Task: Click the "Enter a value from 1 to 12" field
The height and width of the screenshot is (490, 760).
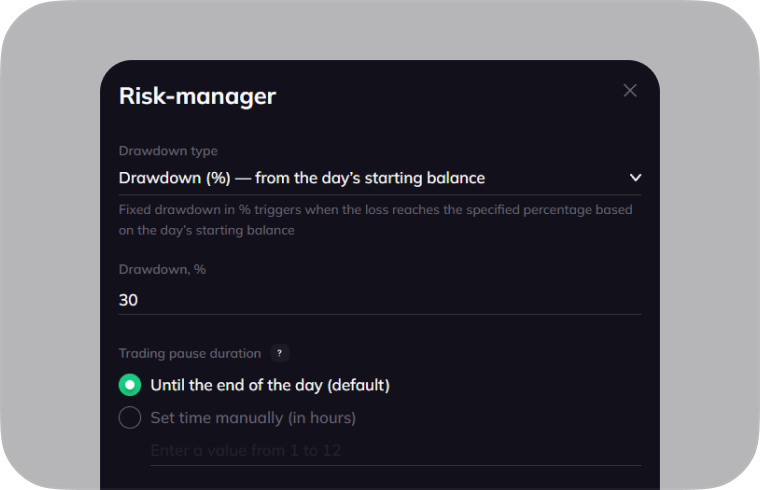Action: point(395,451)
